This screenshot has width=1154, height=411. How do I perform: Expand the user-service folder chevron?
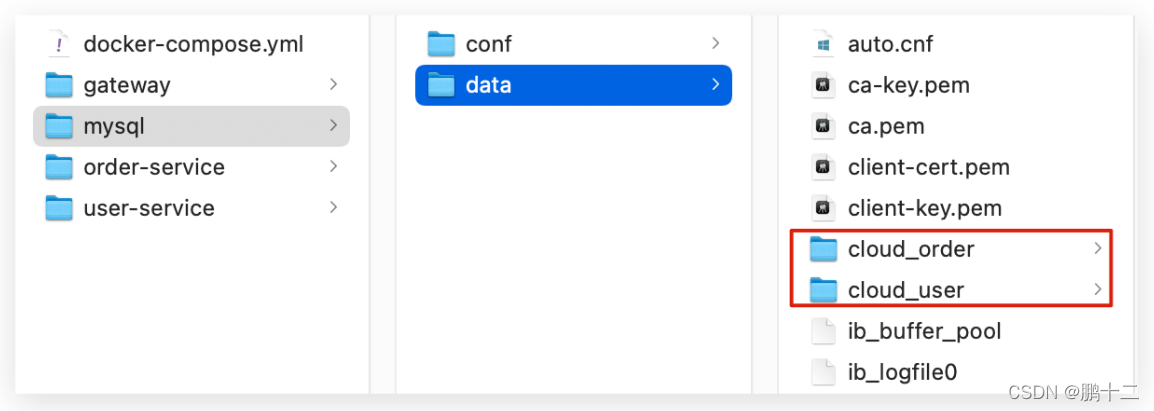pos(333,208)
